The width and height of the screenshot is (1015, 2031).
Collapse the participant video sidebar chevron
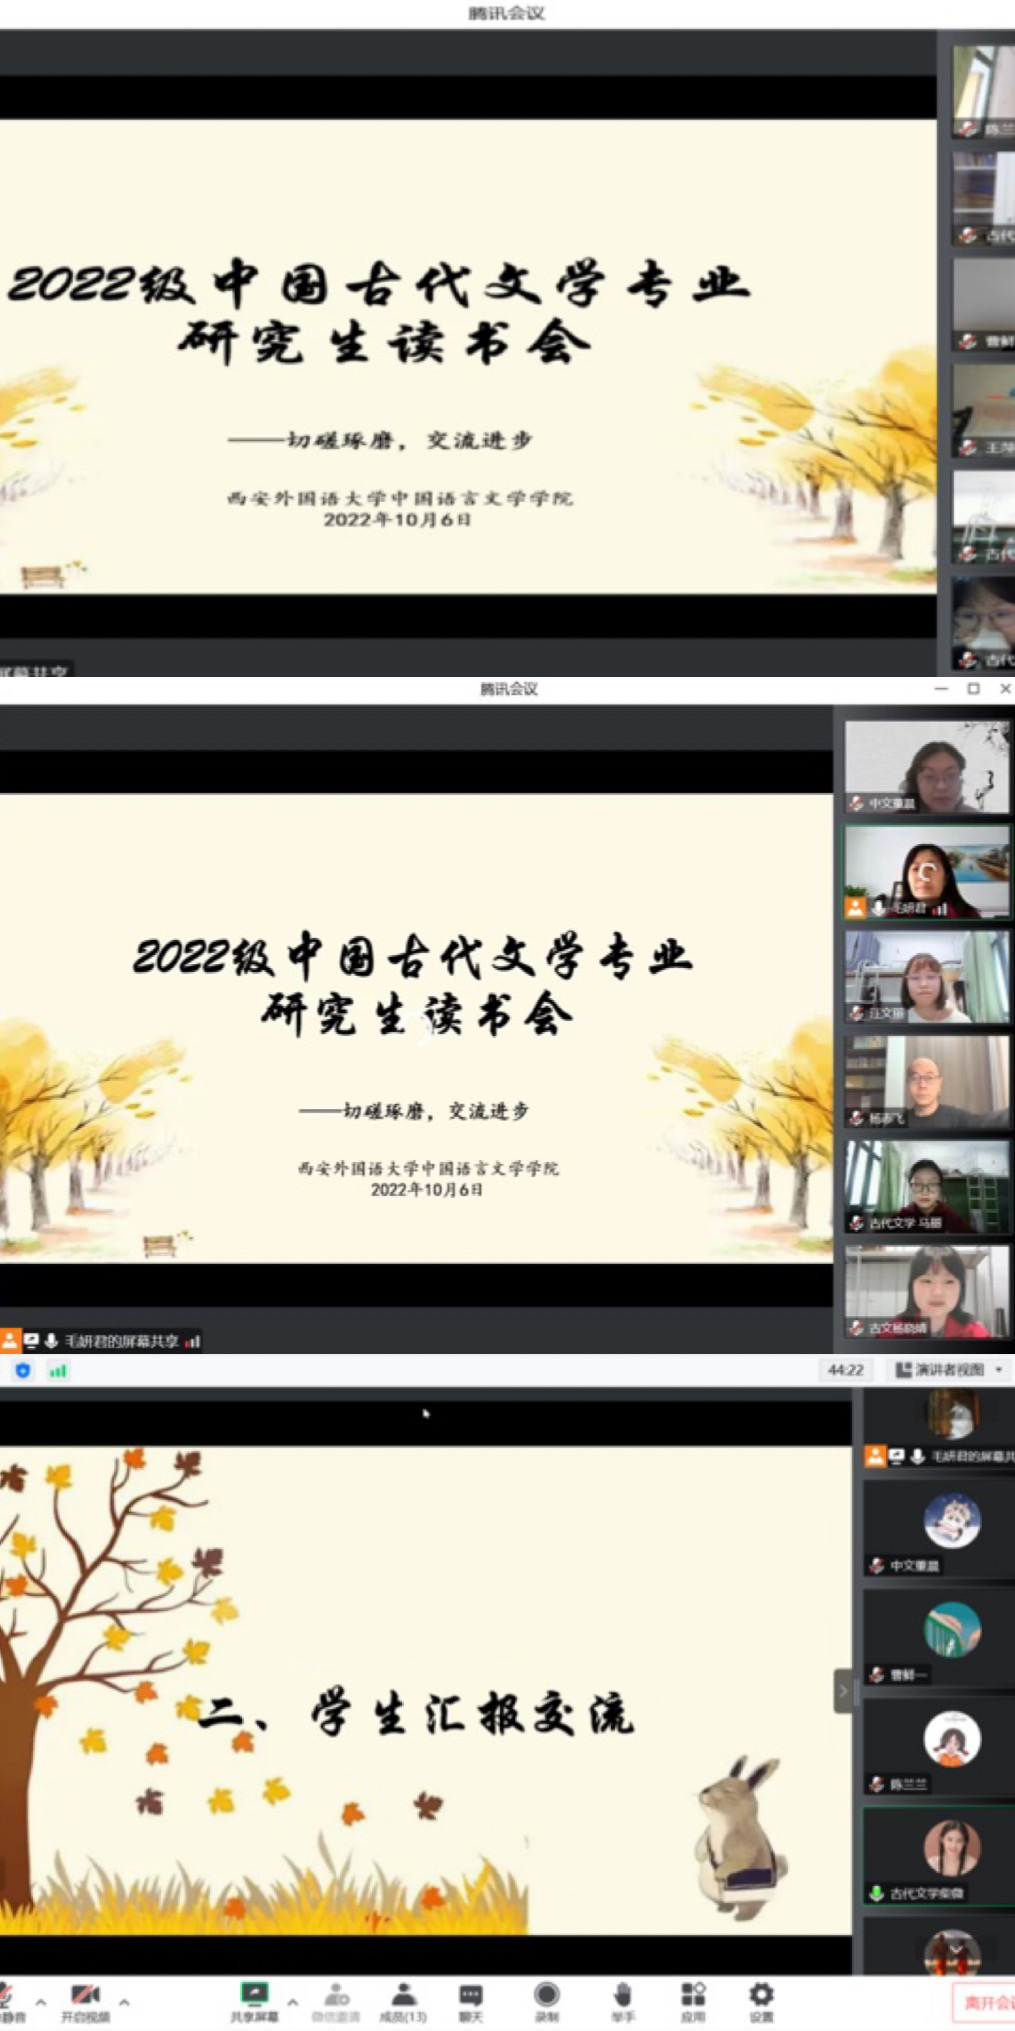click(843, 1691)
